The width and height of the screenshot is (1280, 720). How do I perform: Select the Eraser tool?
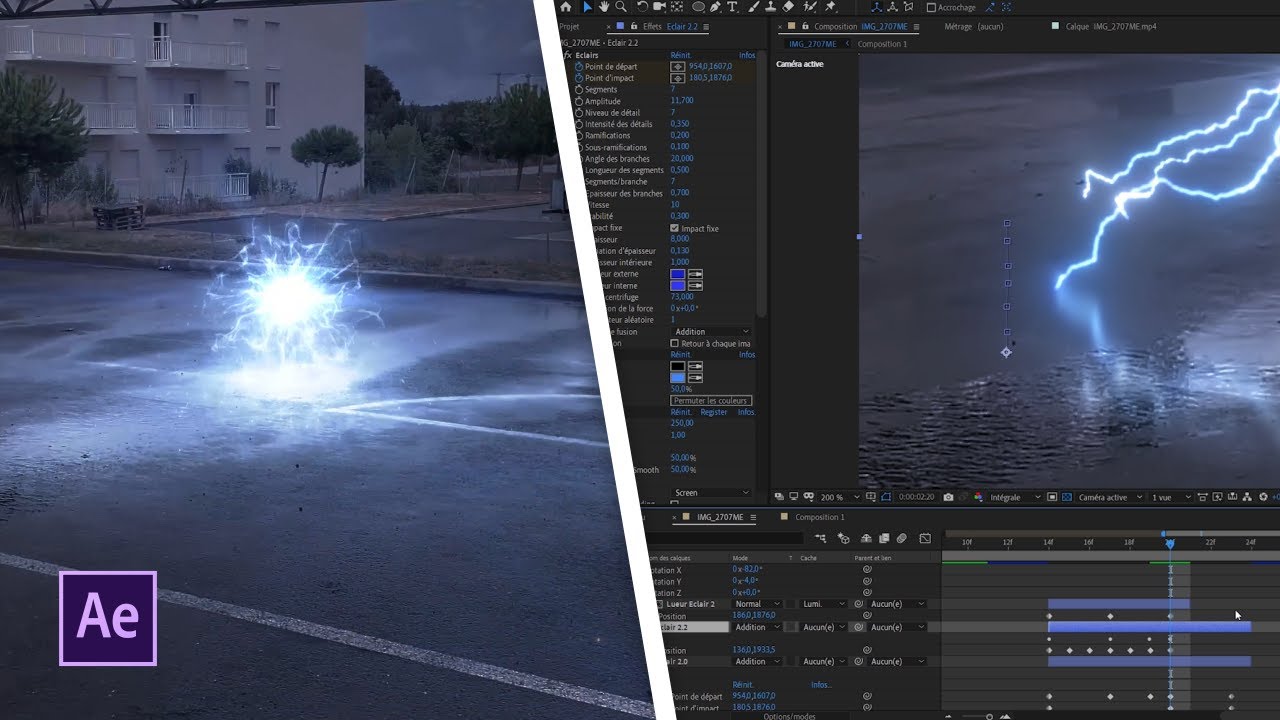788,7
